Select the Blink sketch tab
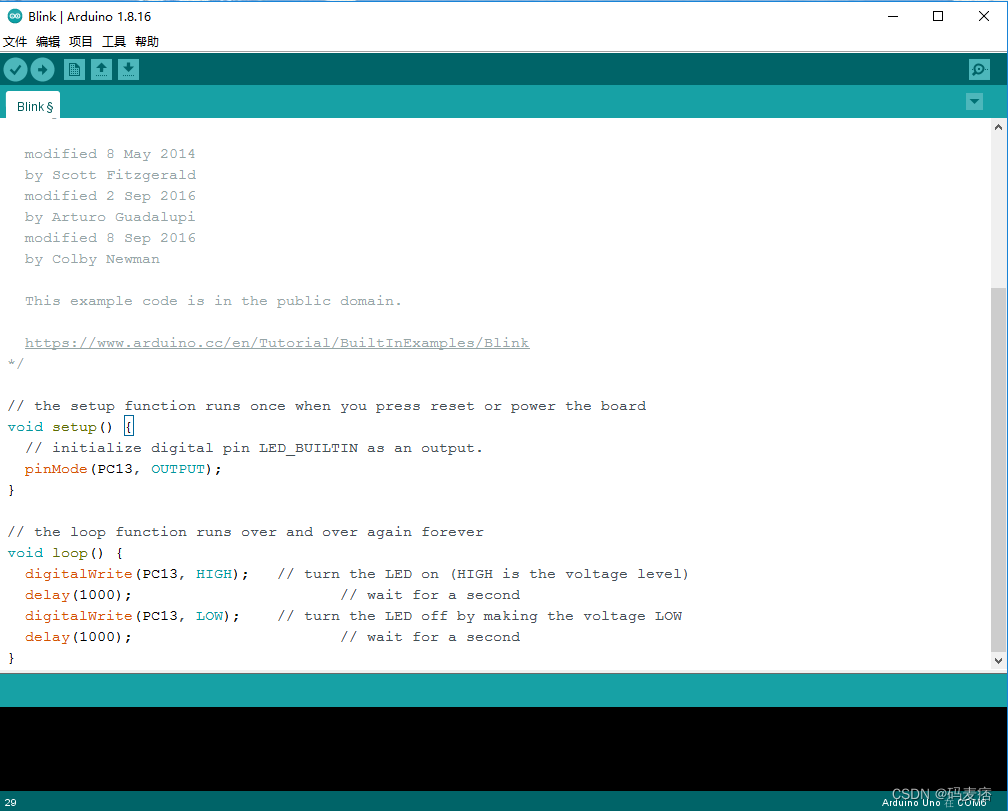The height and width of the screenshot is (811, 1008). click(33, 104)
